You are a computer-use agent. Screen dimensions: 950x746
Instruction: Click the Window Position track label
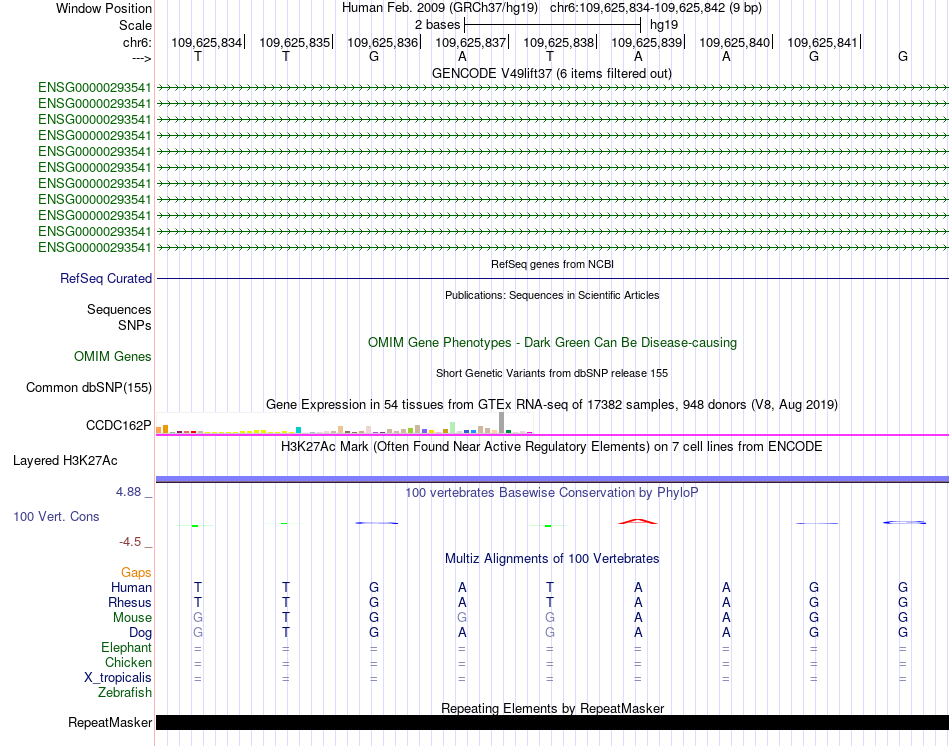tap(104, 8)
